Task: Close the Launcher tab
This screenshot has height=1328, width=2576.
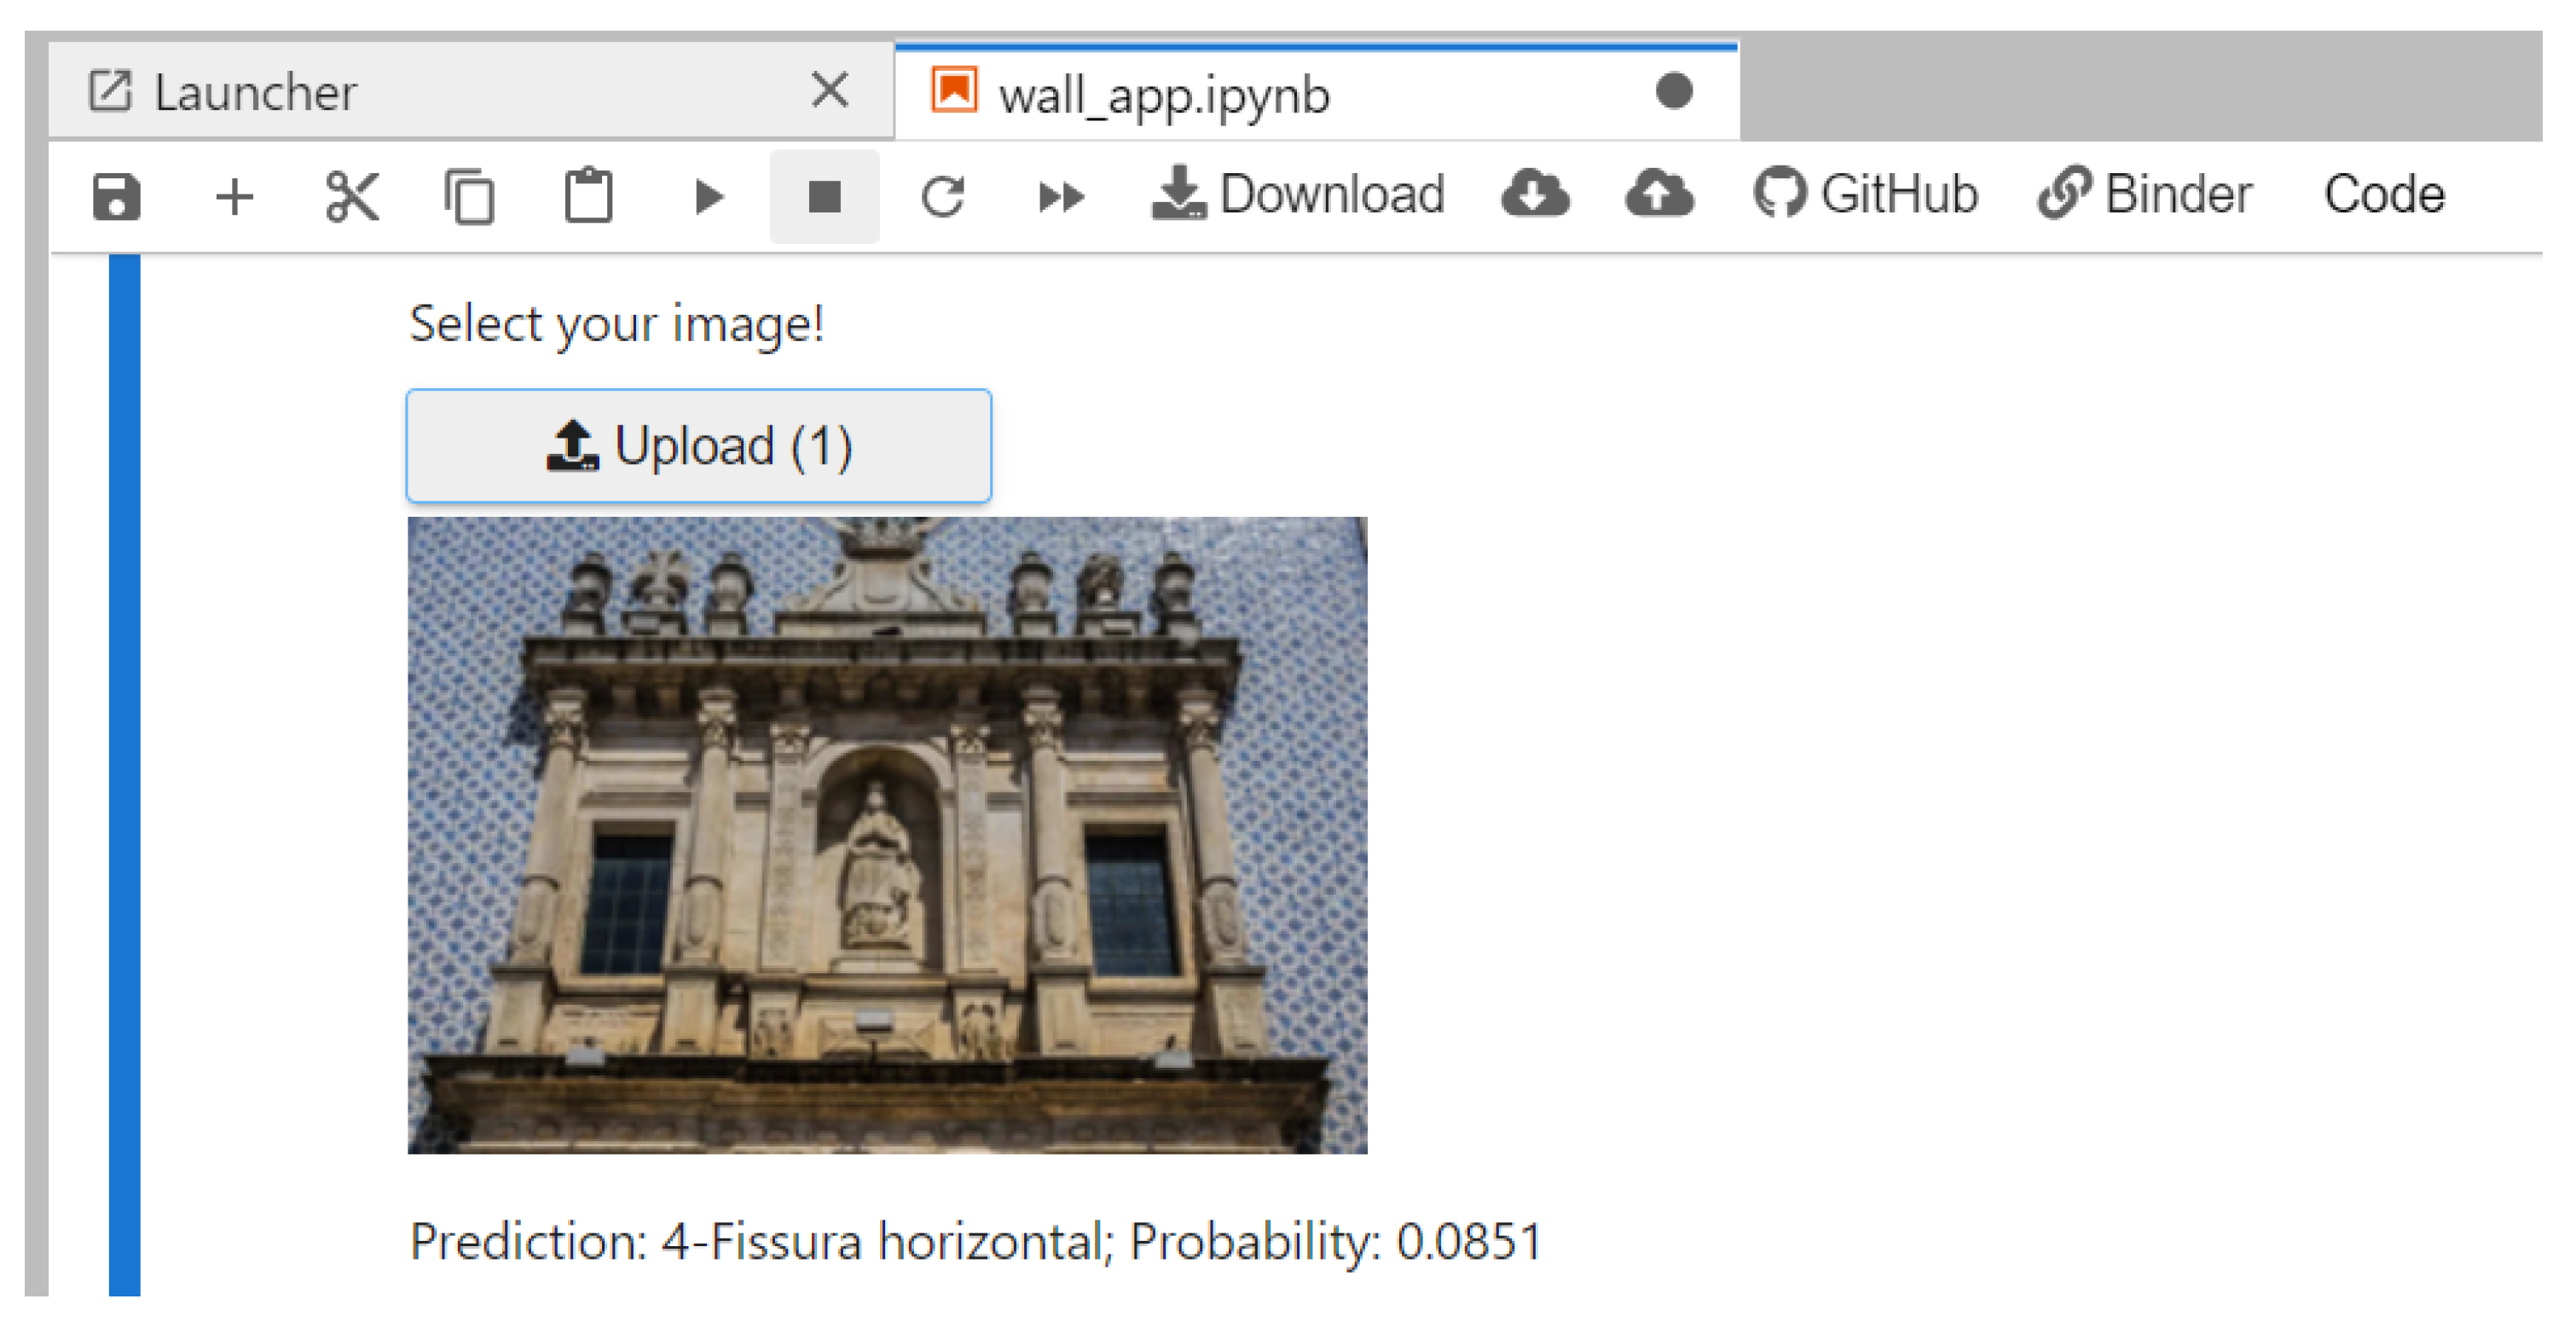Action: tap(830, 90)
